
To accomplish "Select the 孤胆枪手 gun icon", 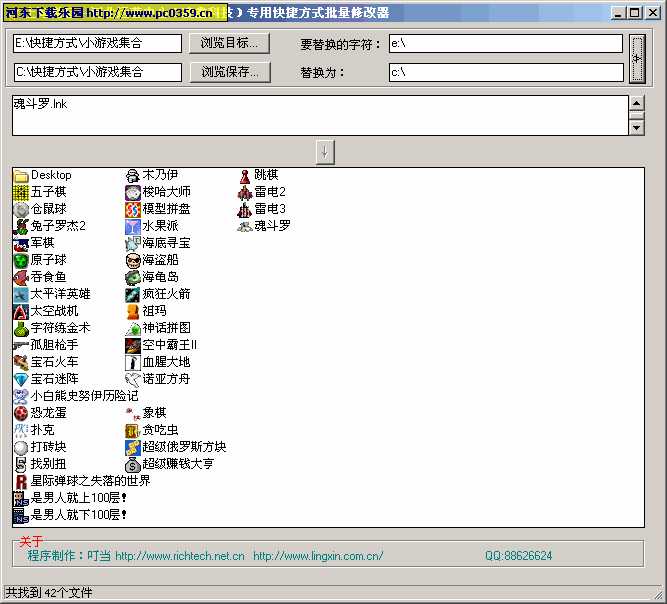I will click(21, 345).
